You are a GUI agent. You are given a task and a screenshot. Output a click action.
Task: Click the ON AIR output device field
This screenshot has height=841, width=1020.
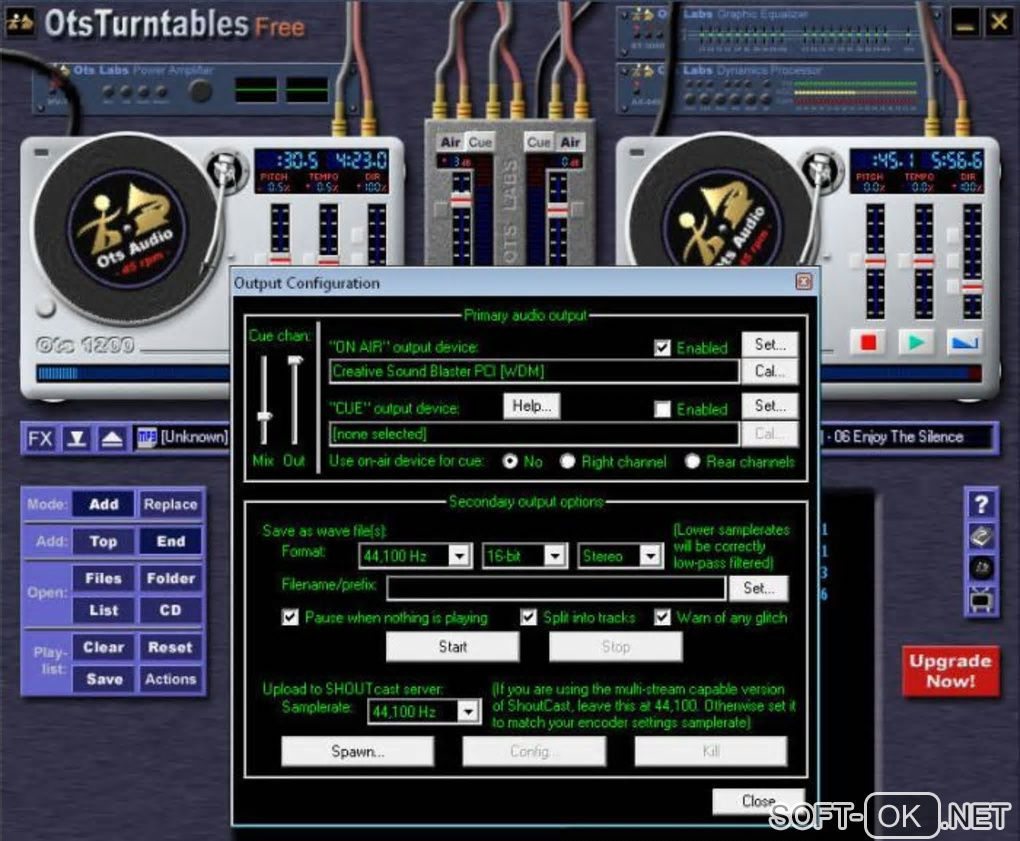point(534,371)
